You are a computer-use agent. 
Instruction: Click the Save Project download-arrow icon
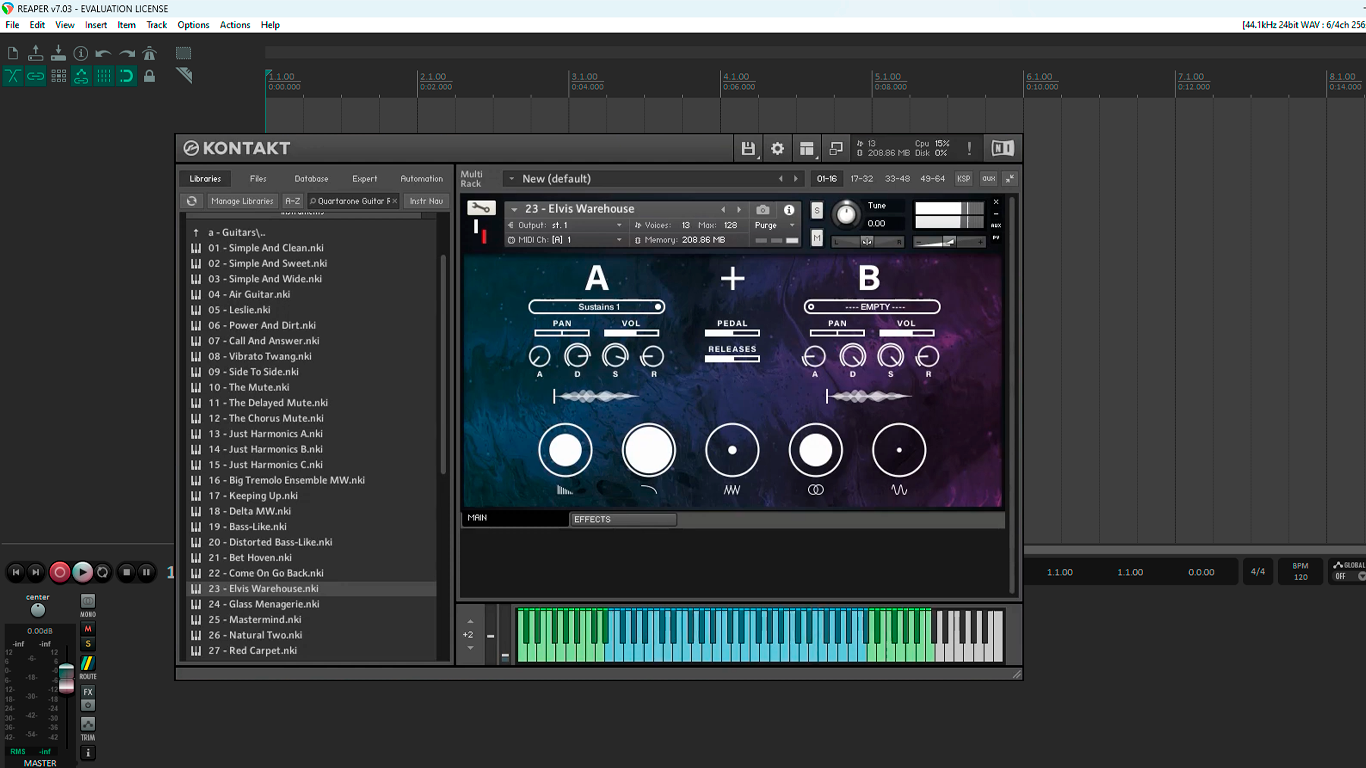58,53
